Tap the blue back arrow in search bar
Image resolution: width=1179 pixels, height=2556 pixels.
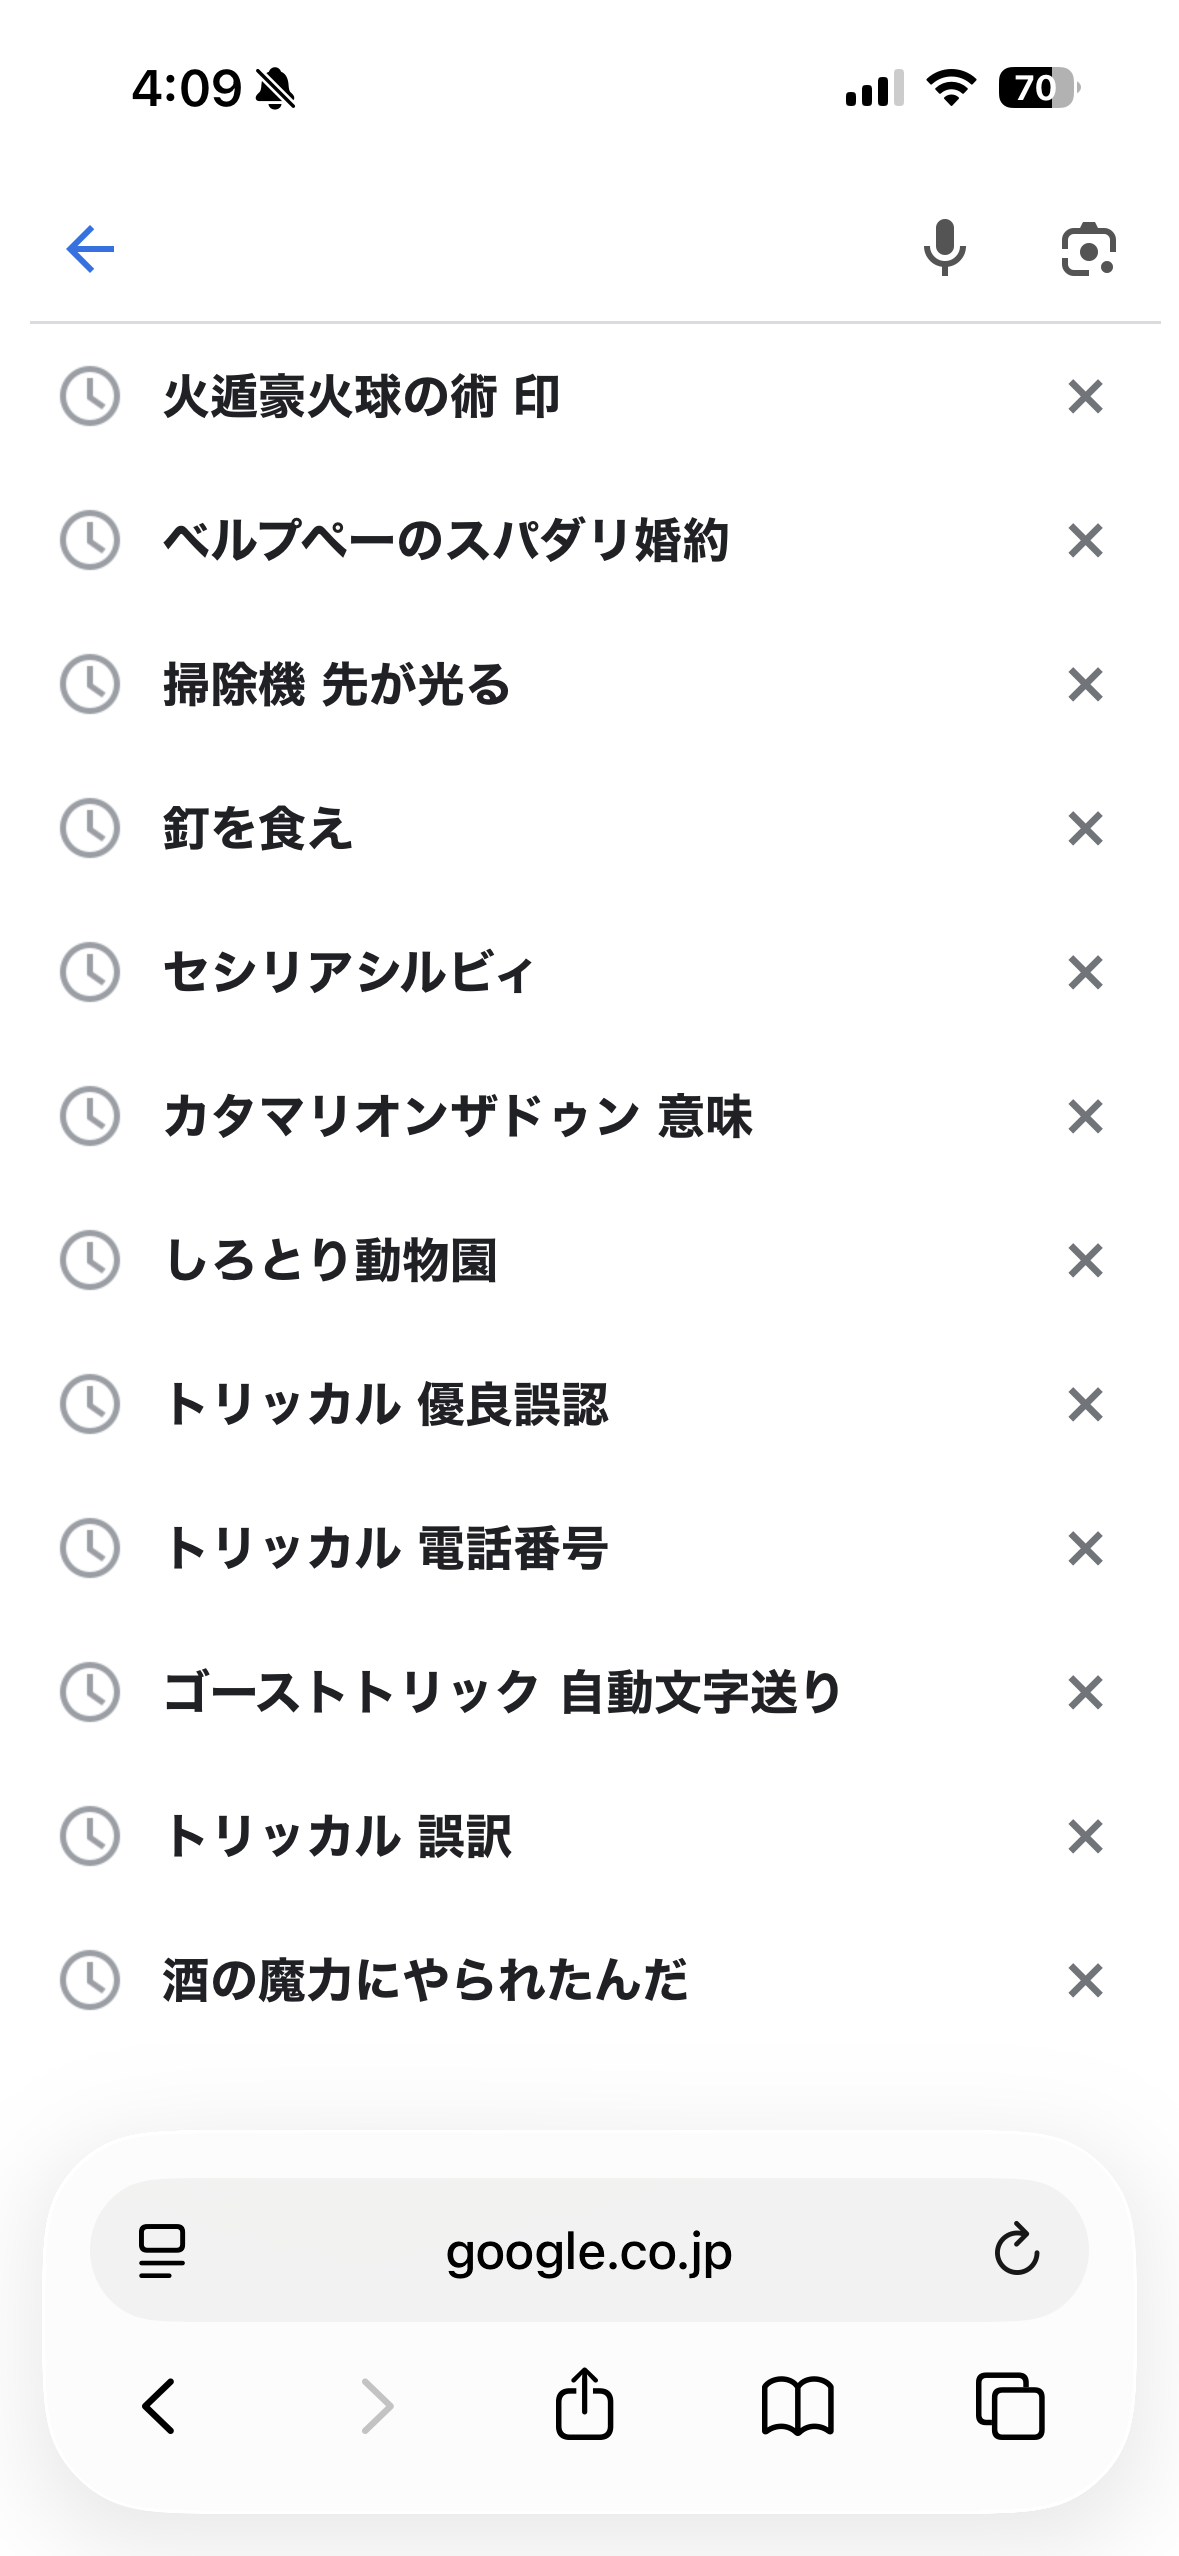tap(90, 249)
